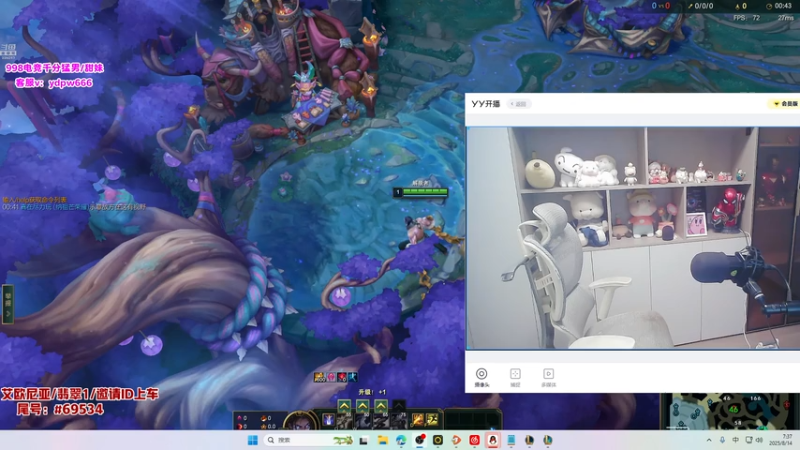Screen dimensions: 800x450
Task: Click the game minimap
Action: [x=730, y=411]
